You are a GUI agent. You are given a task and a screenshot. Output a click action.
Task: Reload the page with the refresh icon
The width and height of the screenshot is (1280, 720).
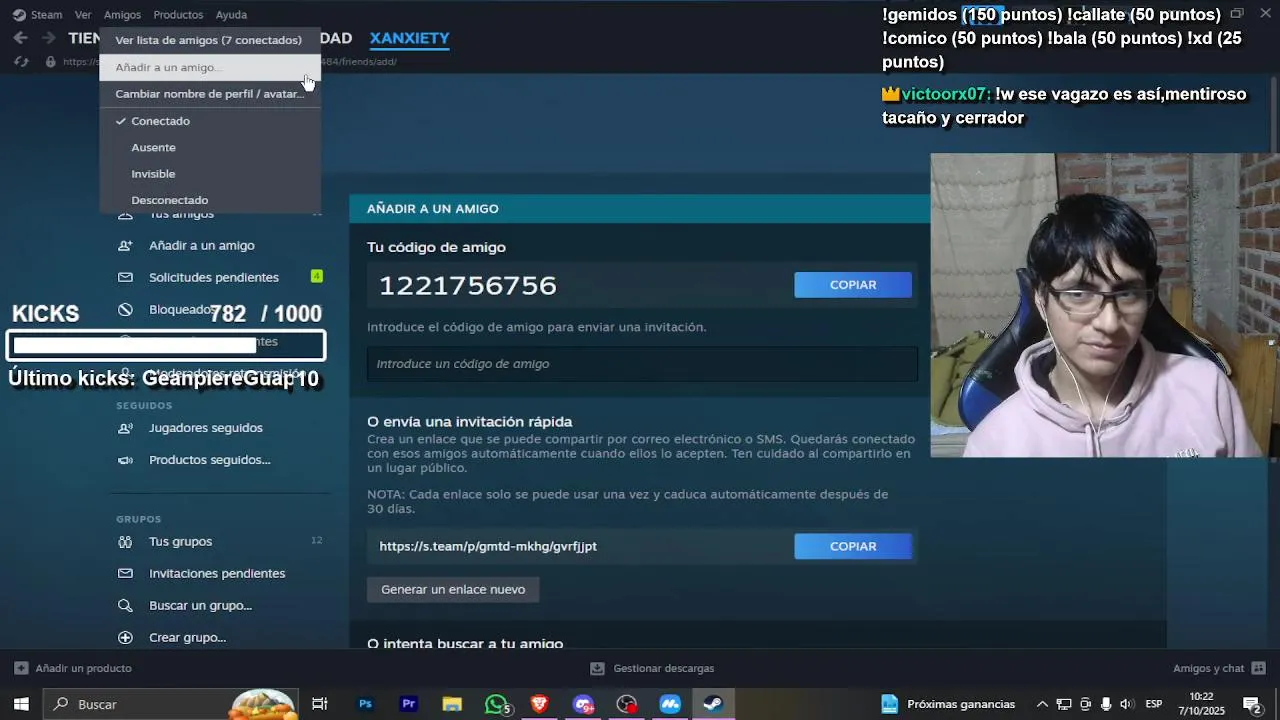pos(21,62)
